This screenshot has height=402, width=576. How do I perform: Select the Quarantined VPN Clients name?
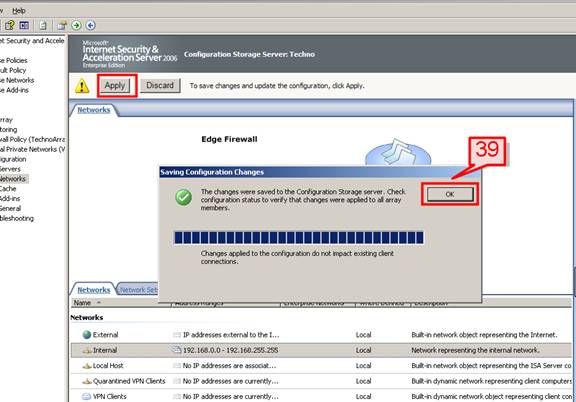129,381
